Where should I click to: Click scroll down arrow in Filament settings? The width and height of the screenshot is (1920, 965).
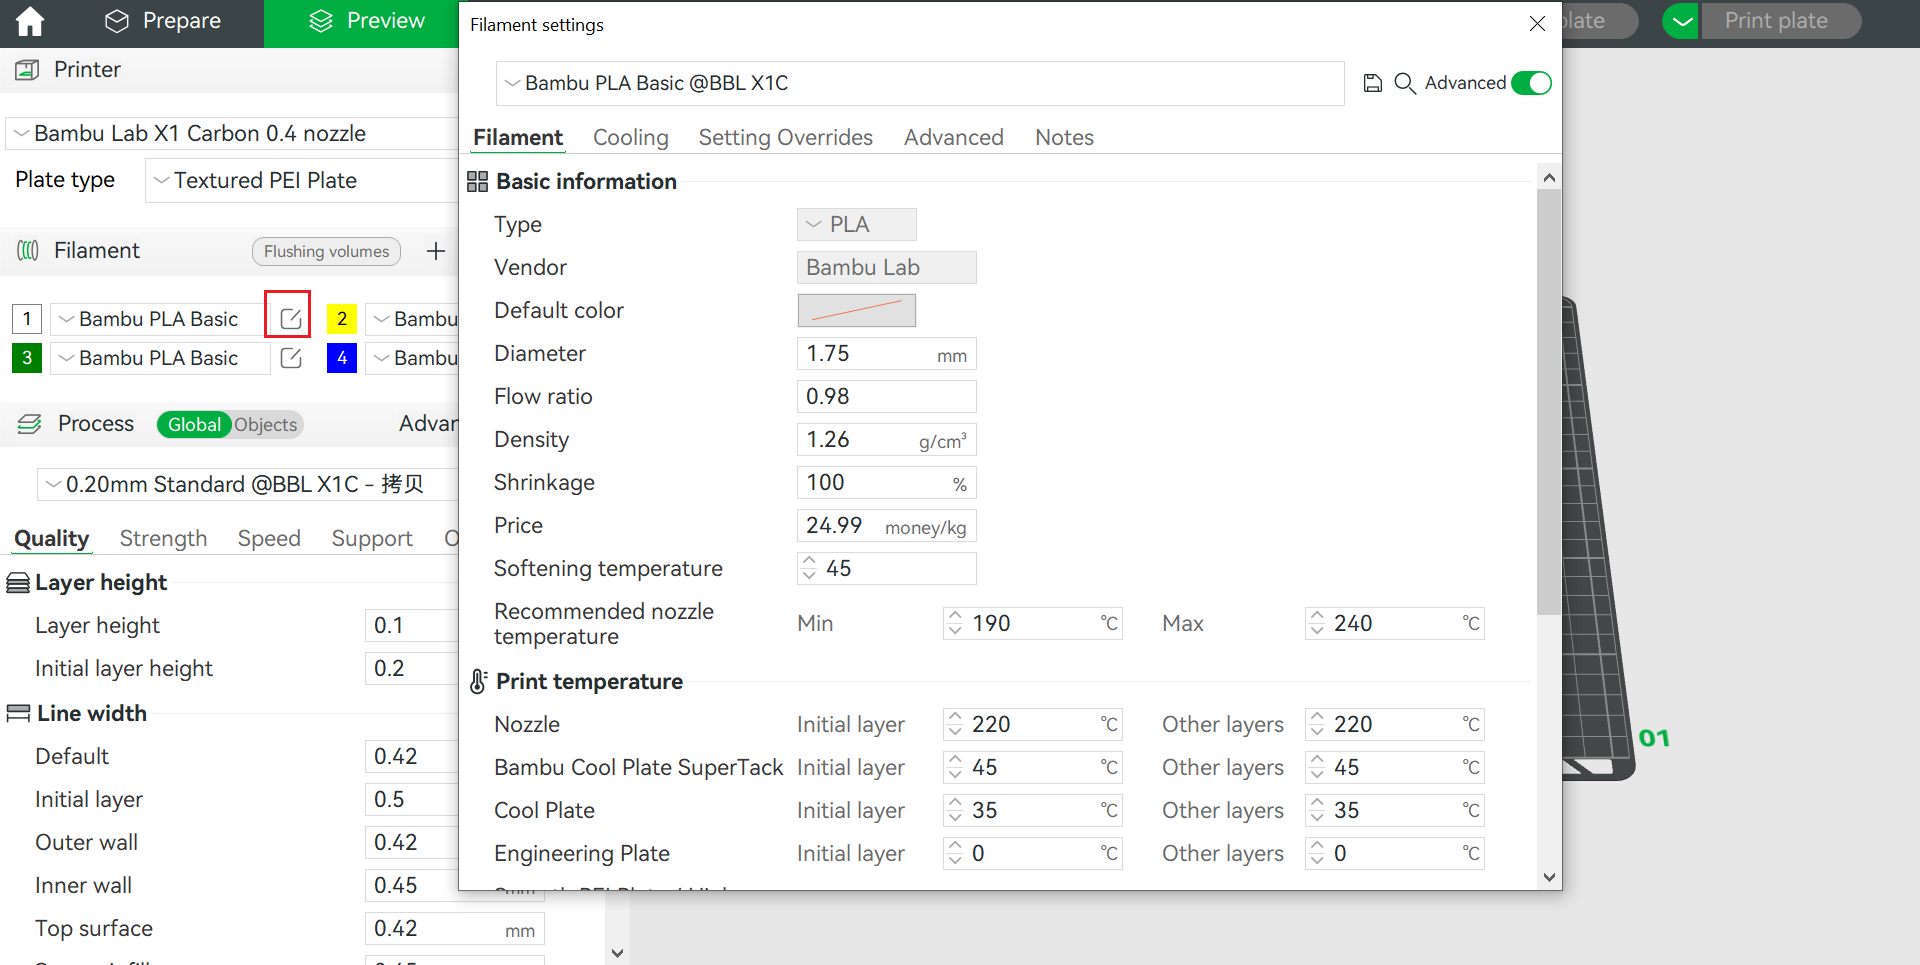[1549, 877]
